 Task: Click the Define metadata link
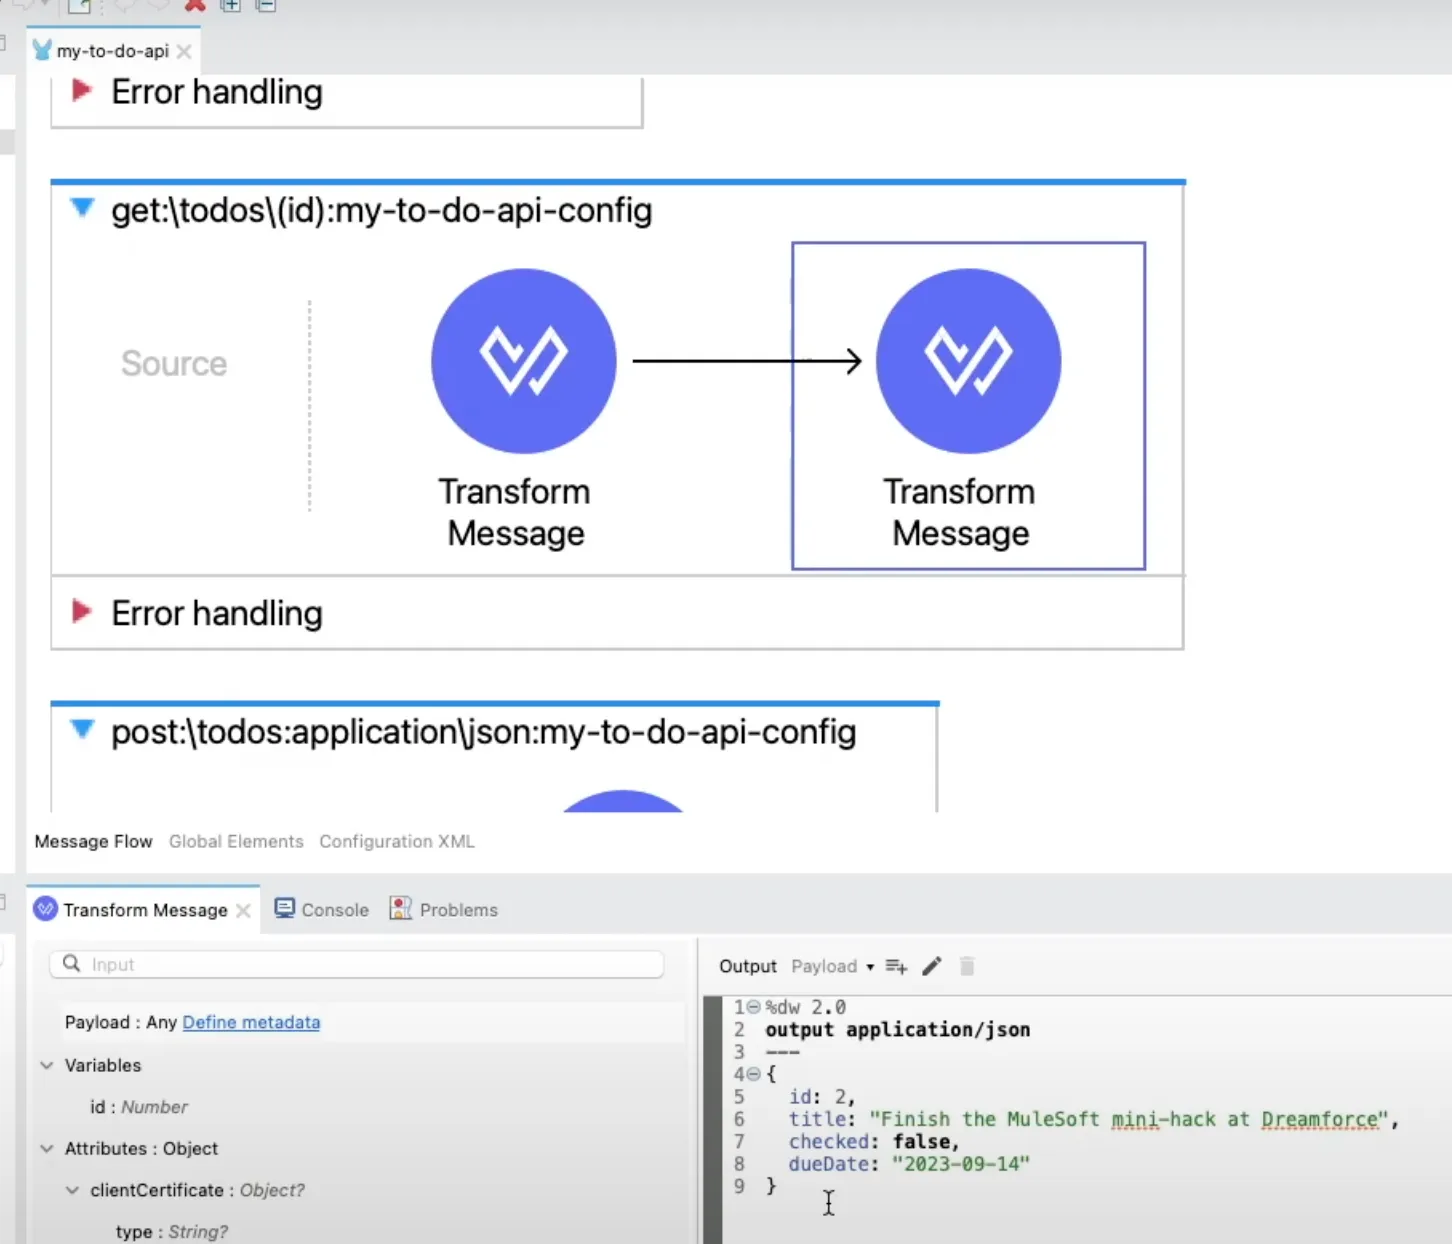(x=251, y=1022)
